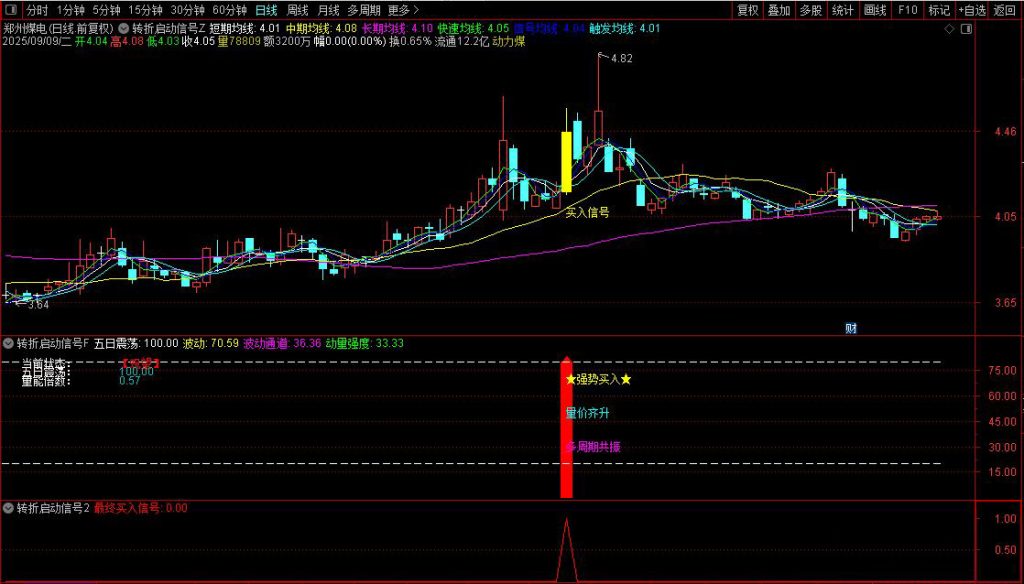Add stock via +自选 button
The height and width of the screenshot is (584, 1024).
pyautogui.click(x=971, y=10)
